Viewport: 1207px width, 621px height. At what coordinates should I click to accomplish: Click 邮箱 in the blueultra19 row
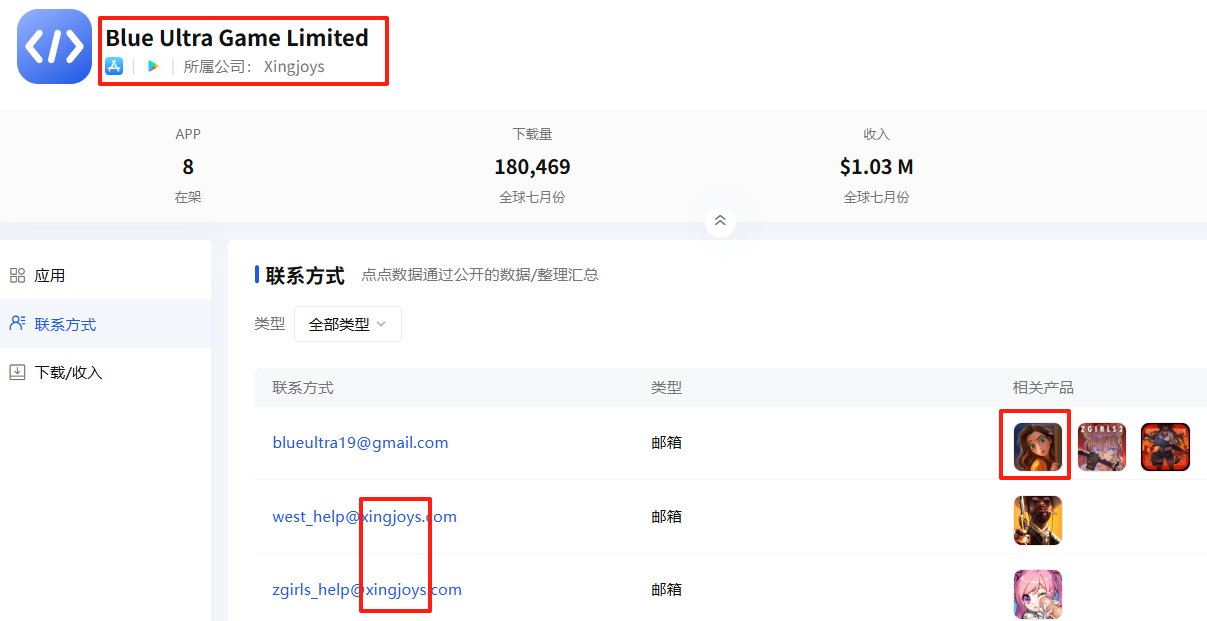point(666,442)
